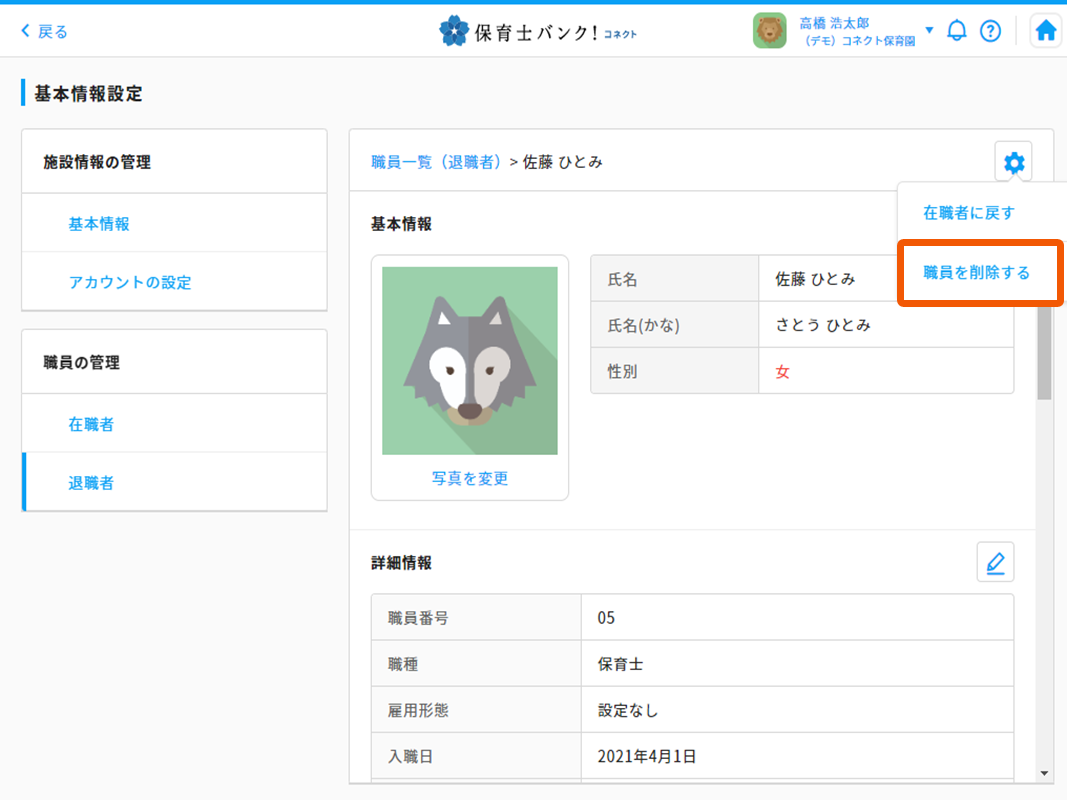This screenshot has height=800, width=1067.
Task: Open アカウントの設定 in sidebar
Action: [x=130, y=282]
